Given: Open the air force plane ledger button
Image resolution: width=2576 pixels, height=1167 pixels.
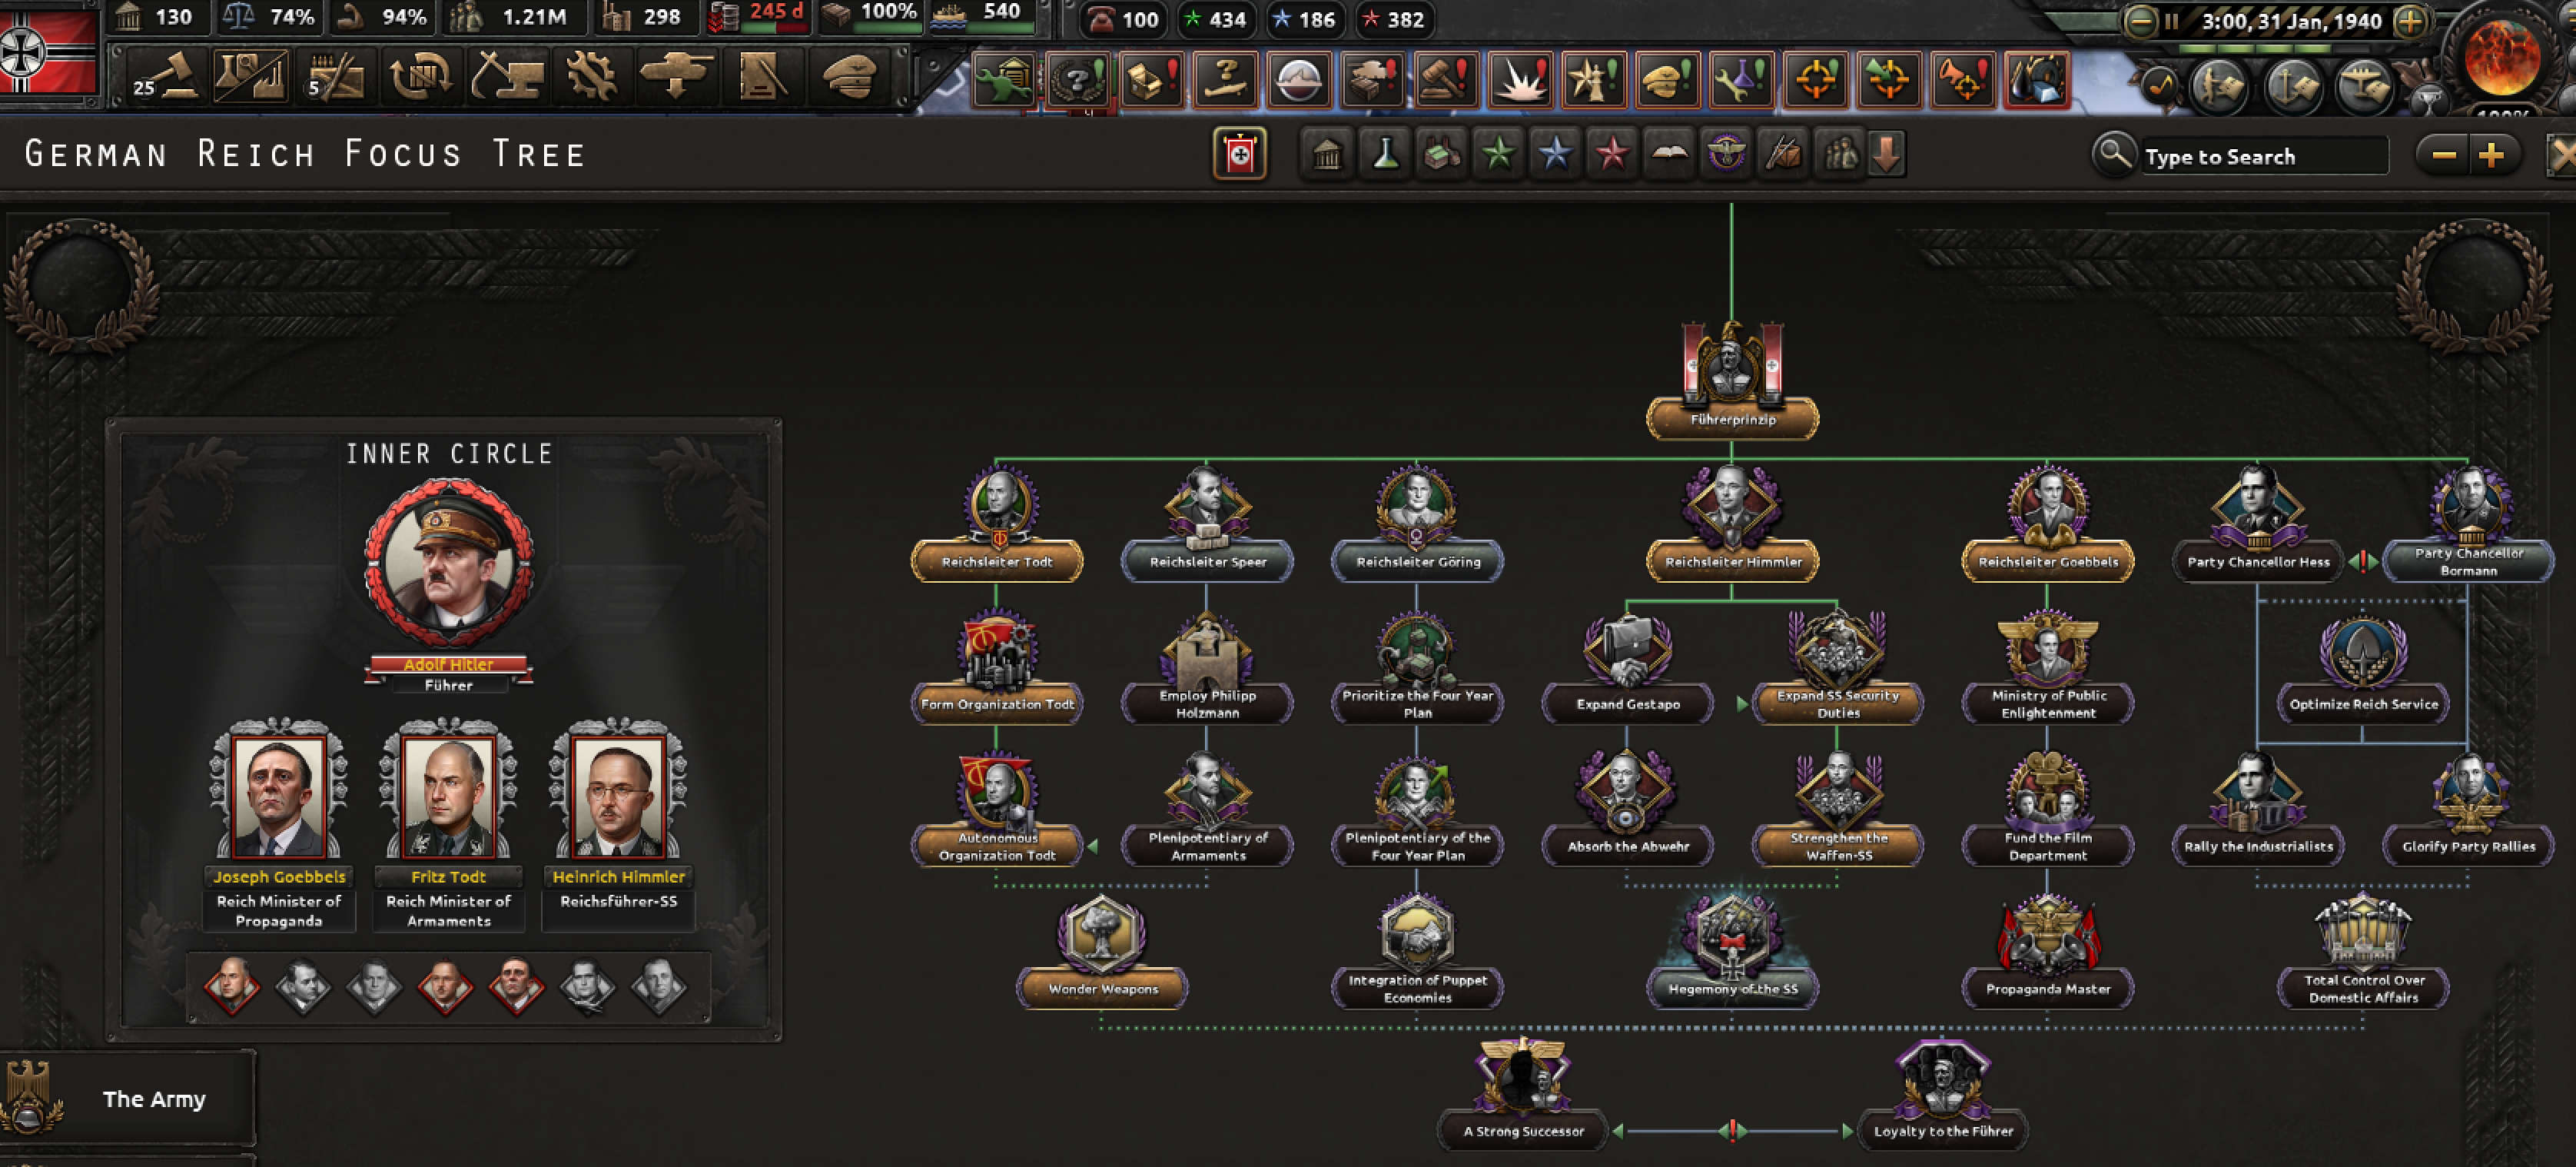Looking at the screenshot, I should pos(2366,86).
